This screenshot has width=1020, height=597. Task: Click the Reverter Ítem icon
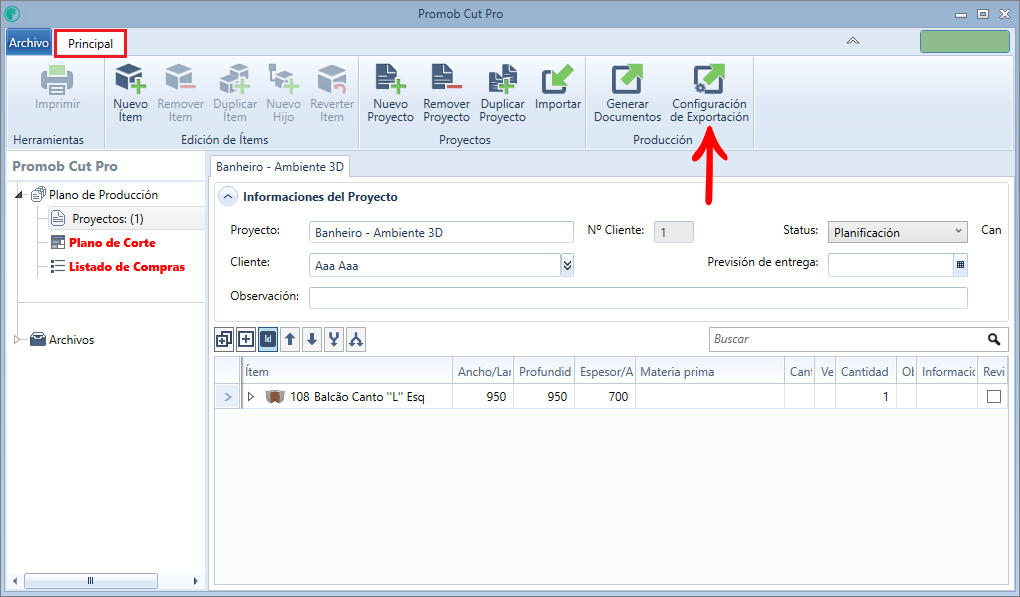[332, 80]
